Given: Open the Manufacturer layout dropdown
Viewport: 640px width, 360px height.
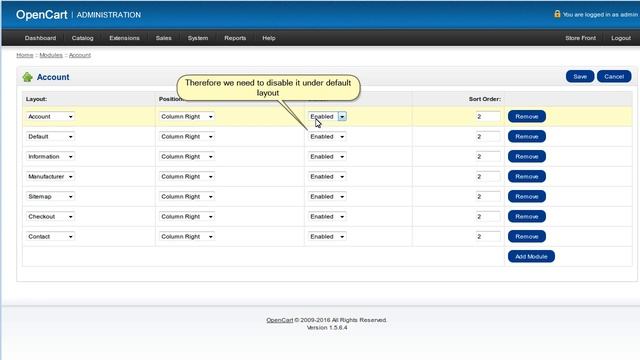Looking at the screenshot, I should click(x=50, y=176).
